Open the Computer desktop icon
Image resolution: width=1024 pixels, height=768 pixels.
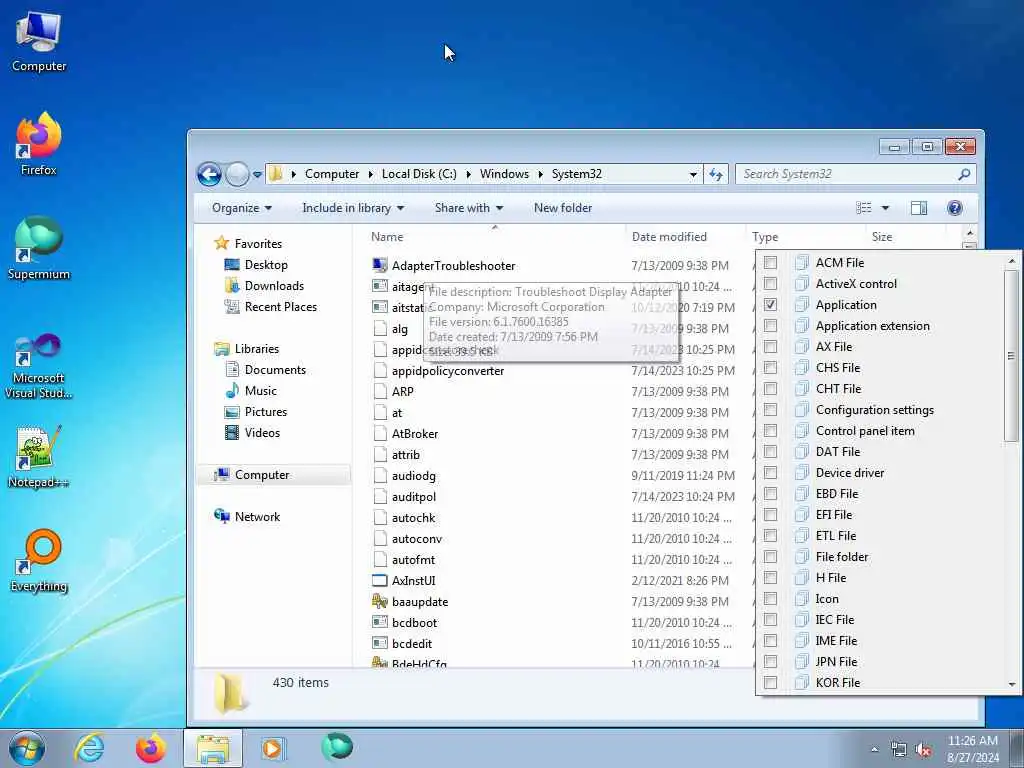click(39, 42)
